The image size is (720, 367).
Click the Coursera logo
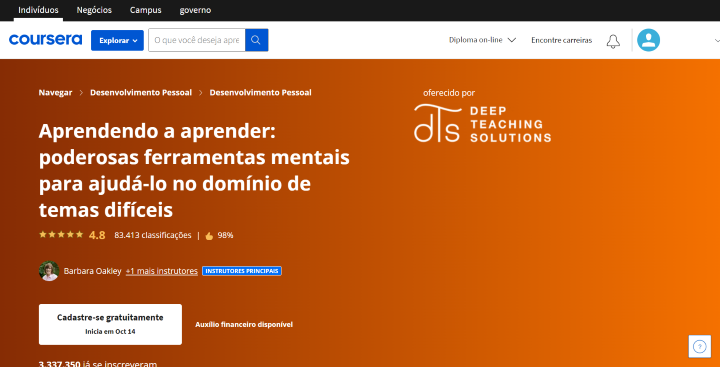click(45, 40)
